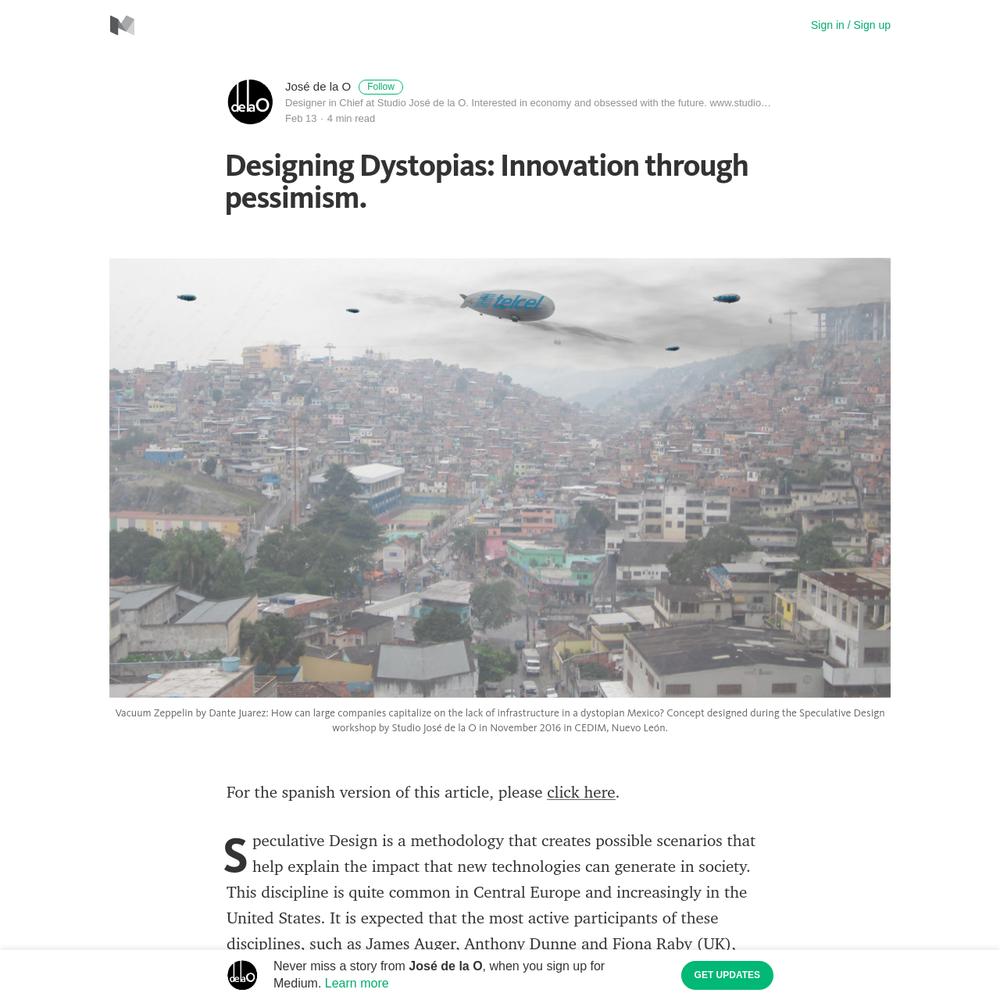The image size is (1000, 1000).
Task: Open the Spanish version click here link
Action: [x=581, y=792]
